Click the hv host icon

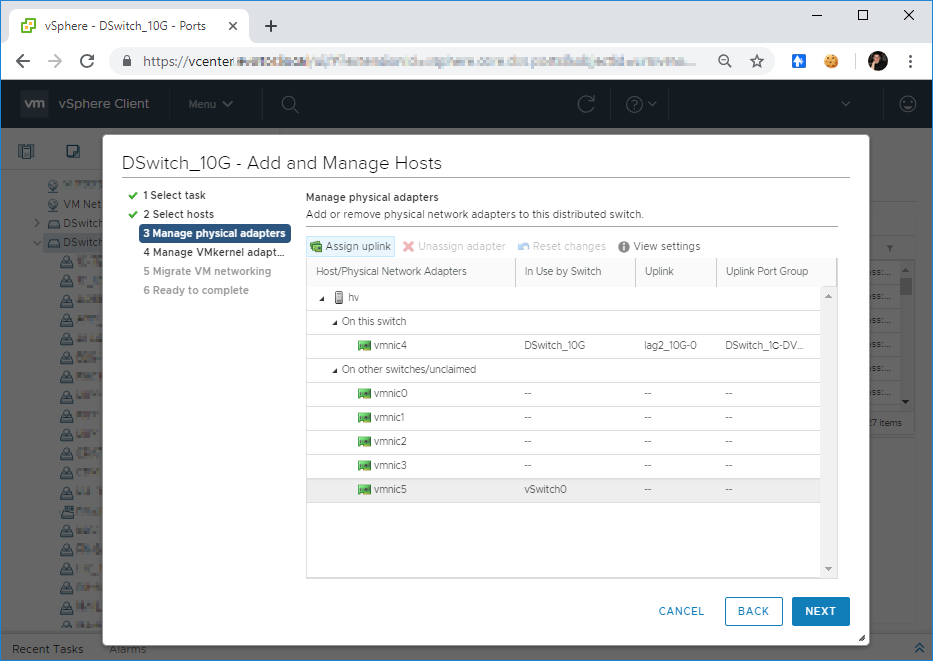[x=339, y=297]
